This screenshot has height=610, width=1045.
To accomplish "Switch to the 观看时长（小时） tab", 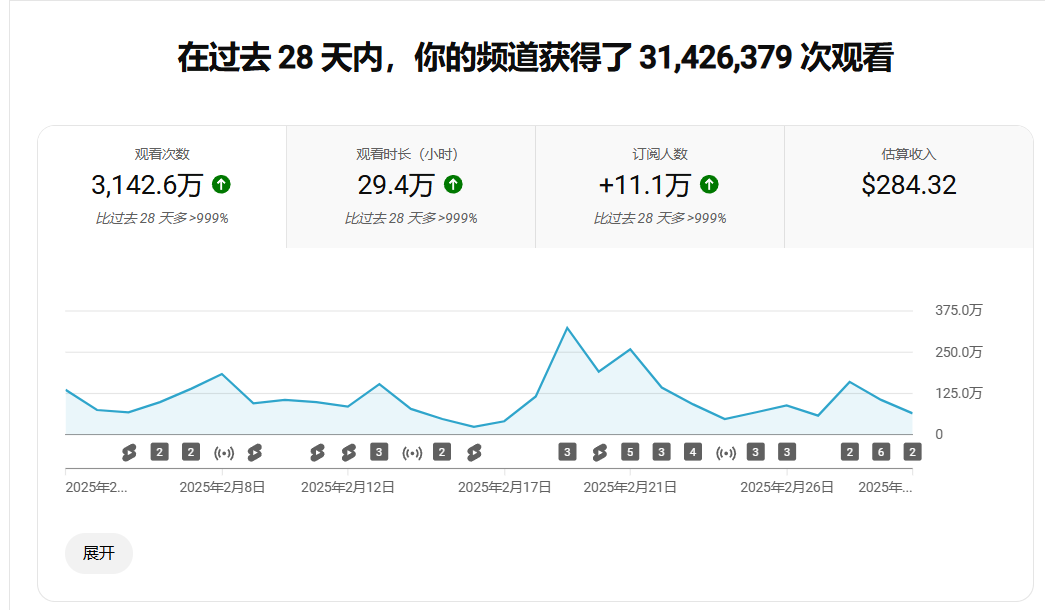I will 411,187.
